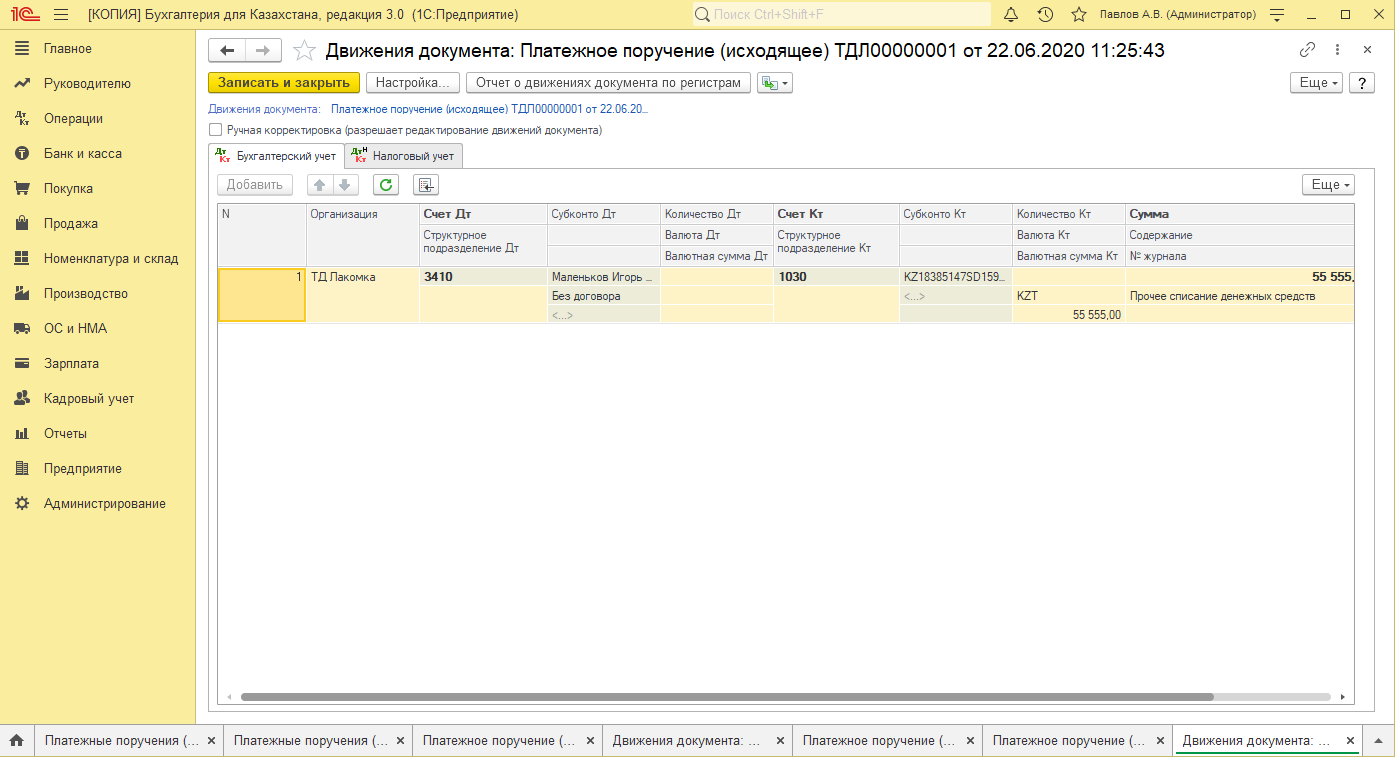Select the 55 555,00 currency amount cell

click(1069, 314)
